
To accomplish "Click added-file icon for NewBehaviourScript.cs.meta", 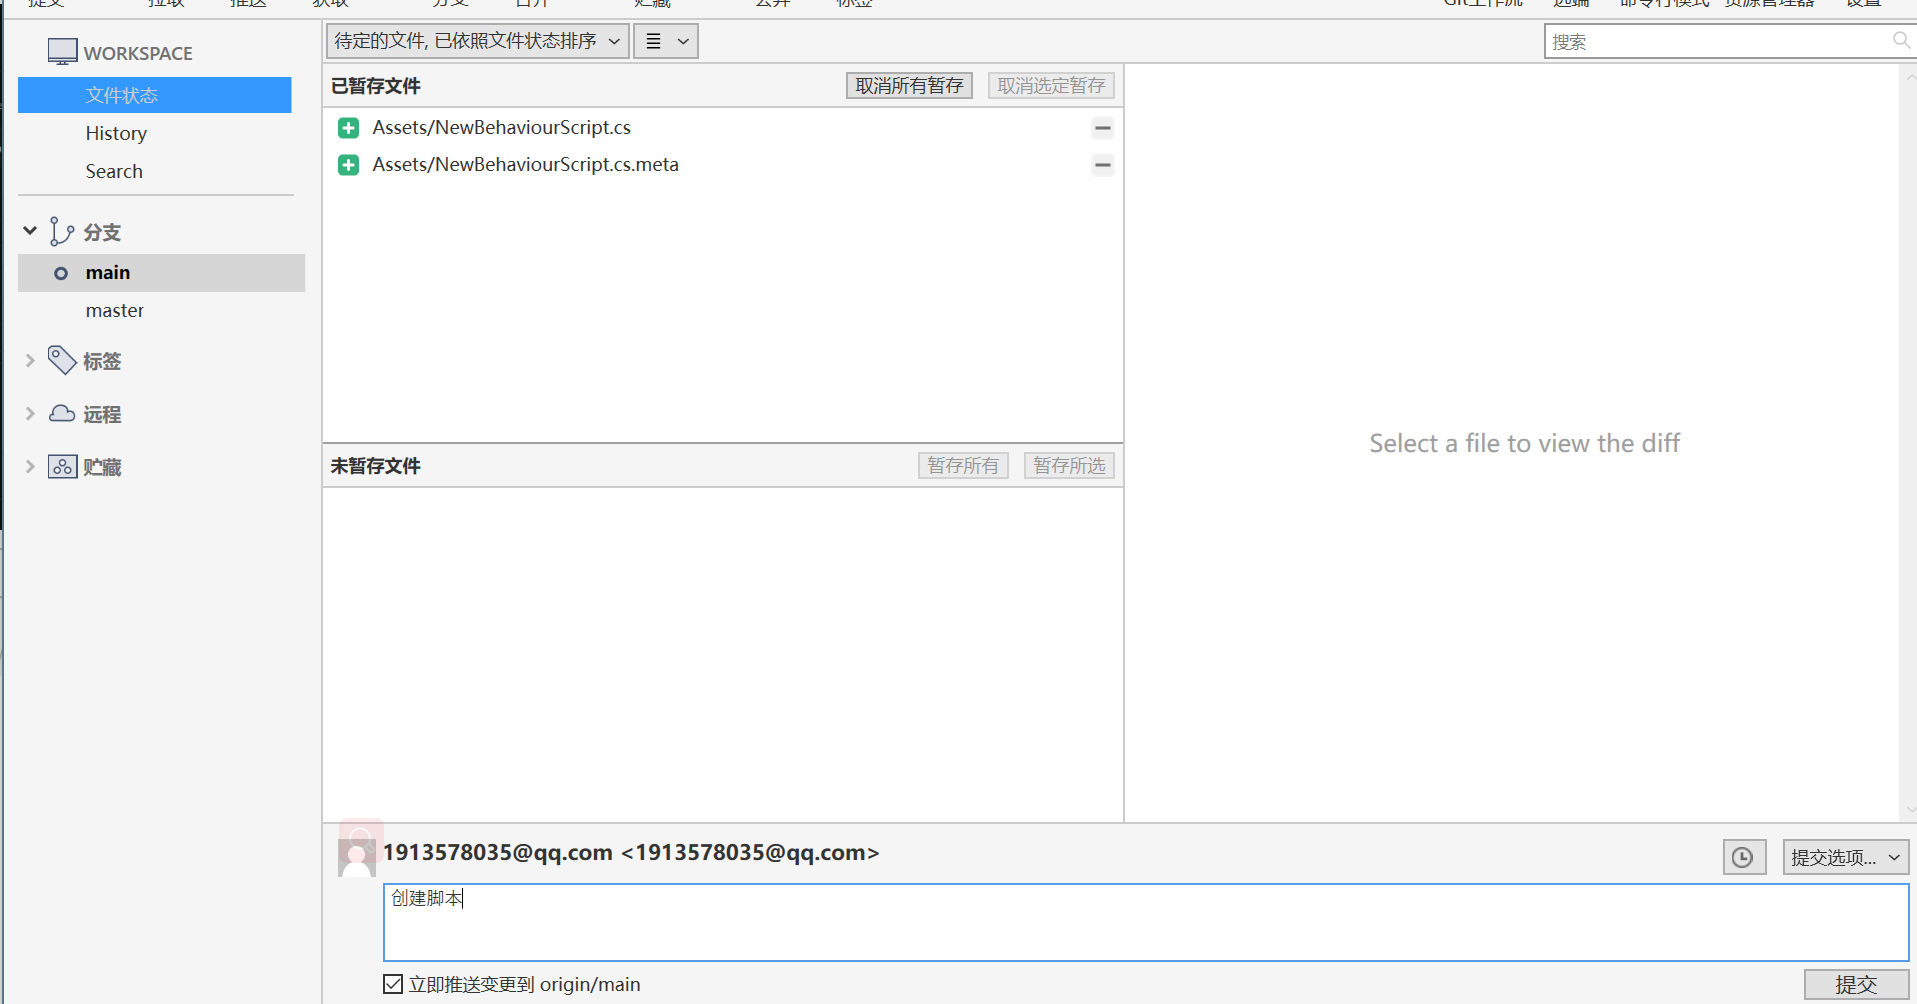I will pos(348,165).
